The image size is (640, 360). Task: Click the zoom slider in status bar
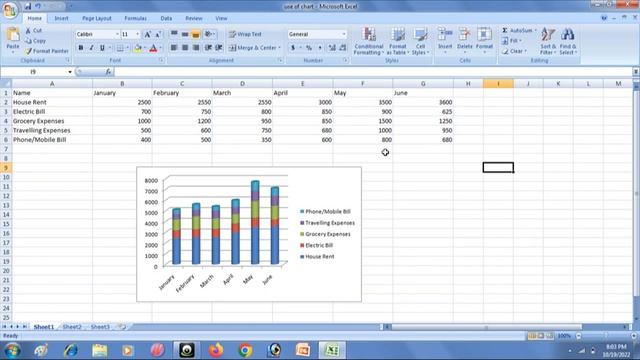click(x=606, y=336)
